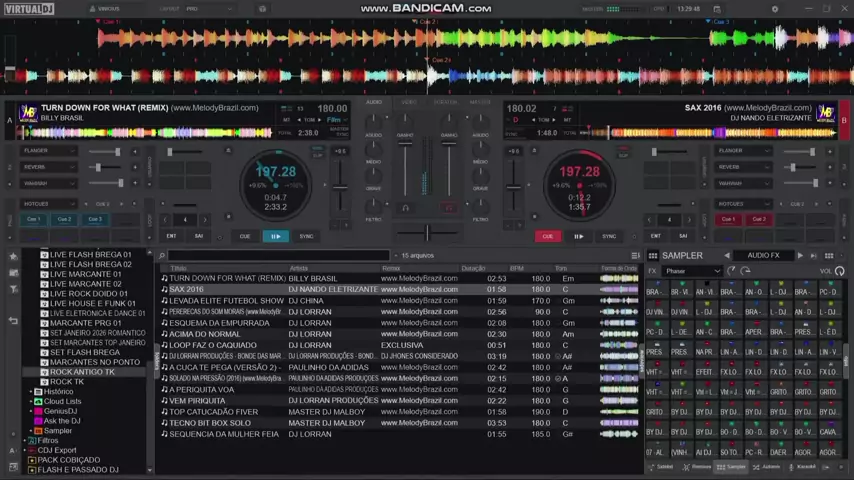Click the headphone cue icon on left mixer channel

(405, 208)
